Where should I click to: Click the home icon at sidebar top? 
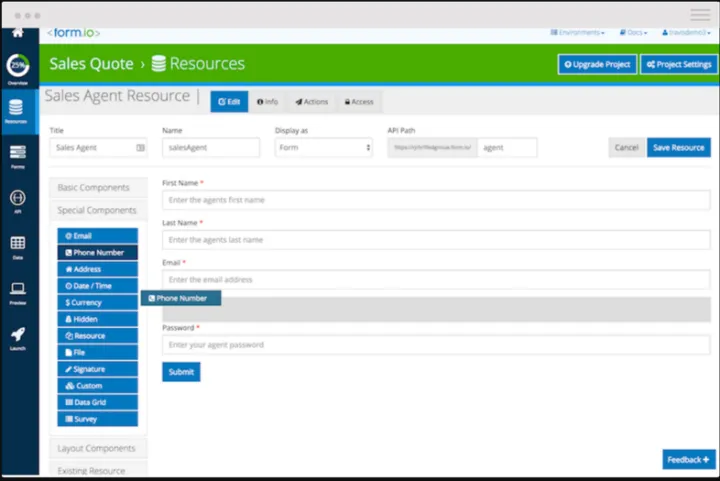[x=17, y=32]
